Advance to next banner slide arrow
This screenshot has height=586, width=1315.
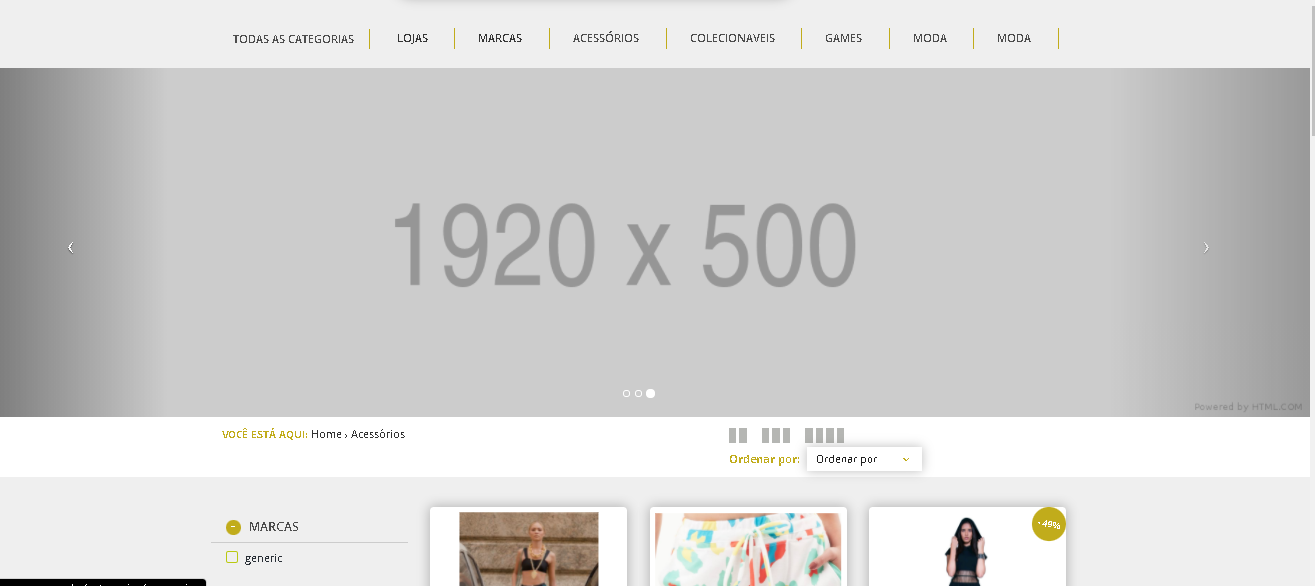tap(1206, 247)
